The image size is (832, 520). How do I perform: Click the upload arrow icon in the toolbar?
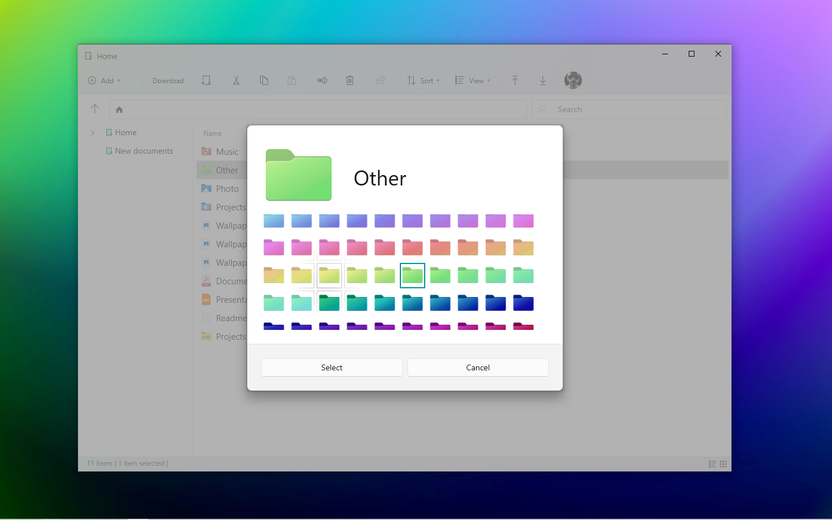click(x=515, y=81)
